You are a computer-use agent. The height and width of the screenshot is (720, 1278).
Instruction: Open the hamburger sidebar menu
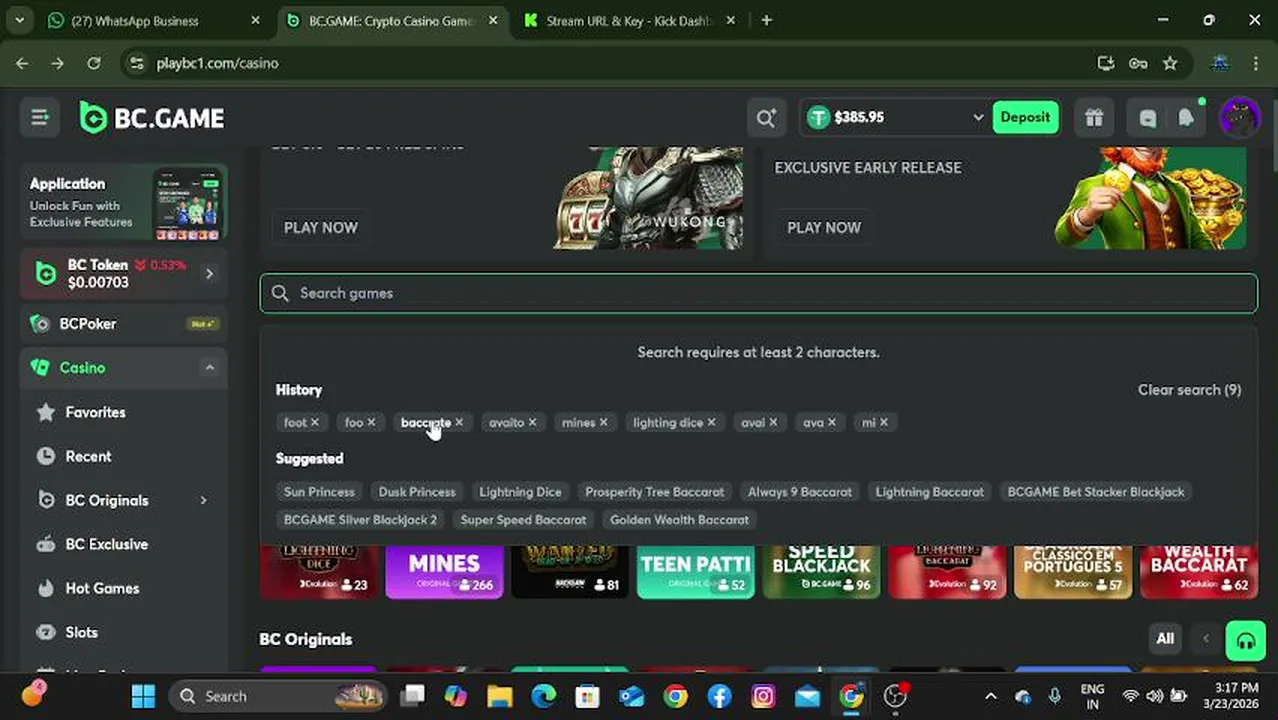point(40,118)
